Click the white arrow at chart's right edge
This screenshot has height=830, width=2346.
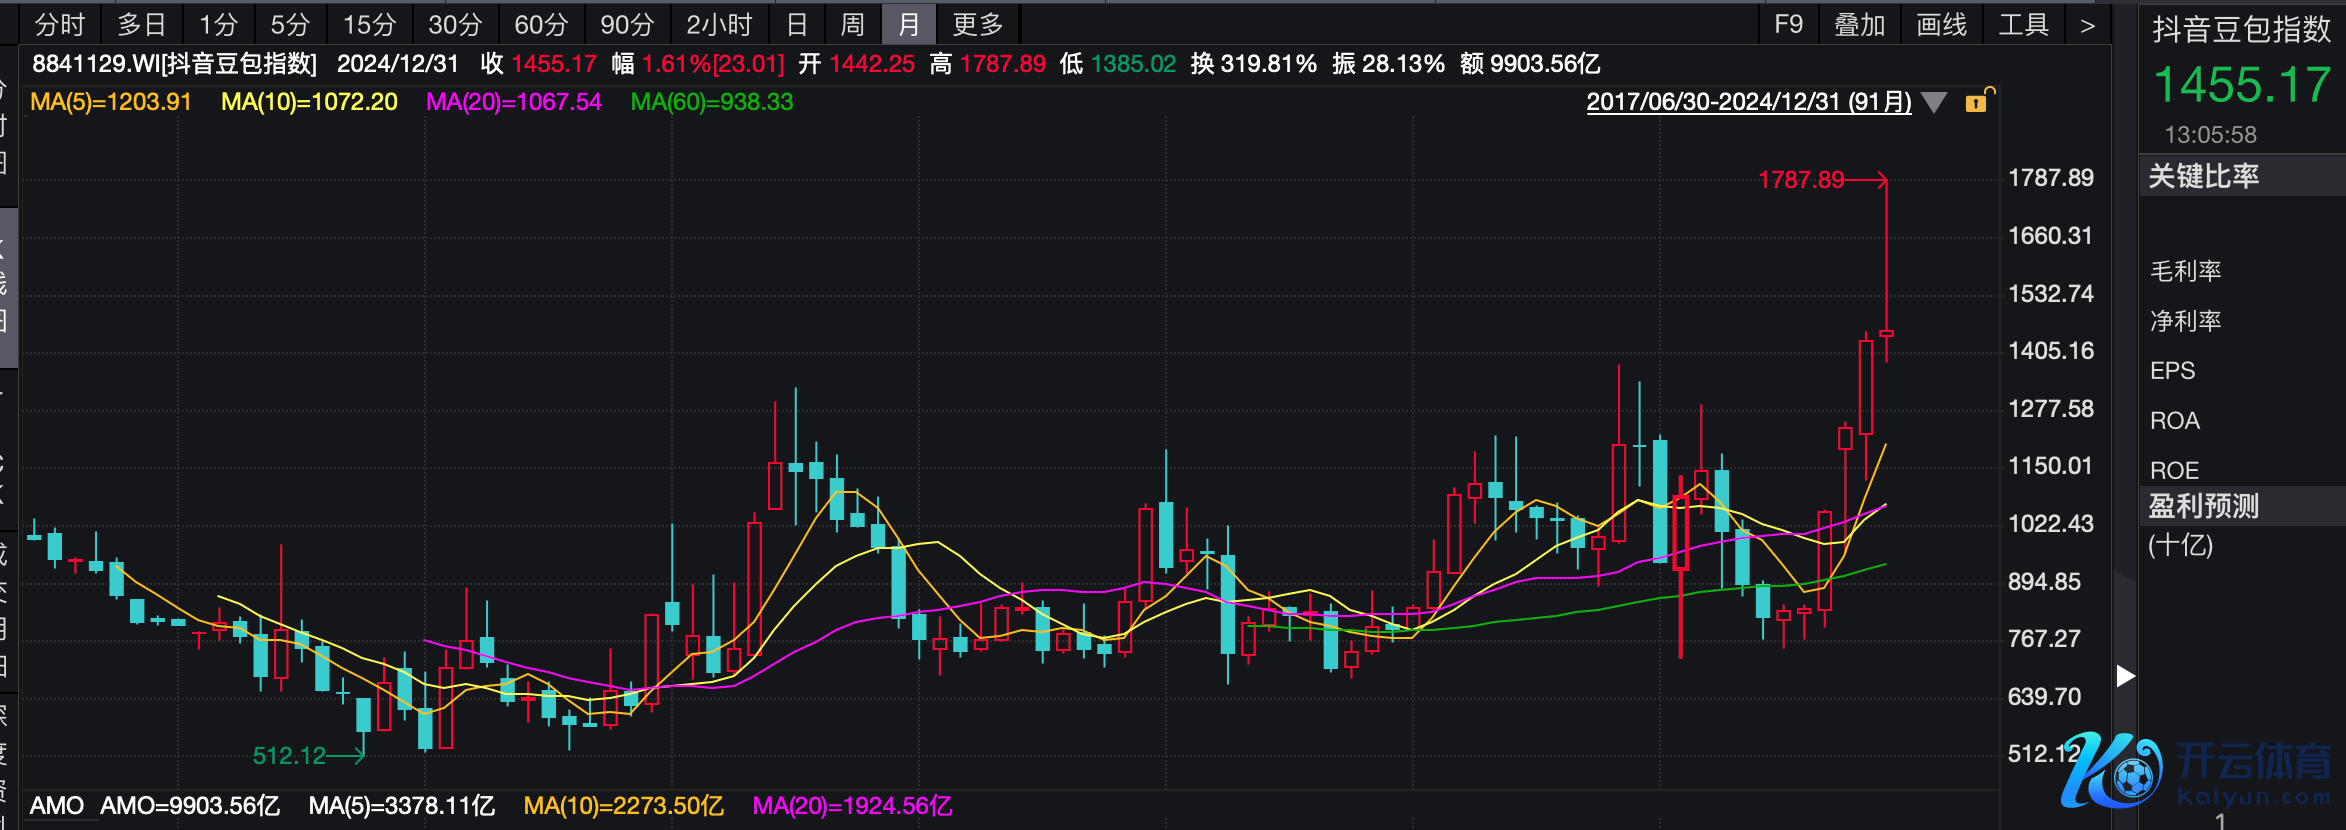2126,676
